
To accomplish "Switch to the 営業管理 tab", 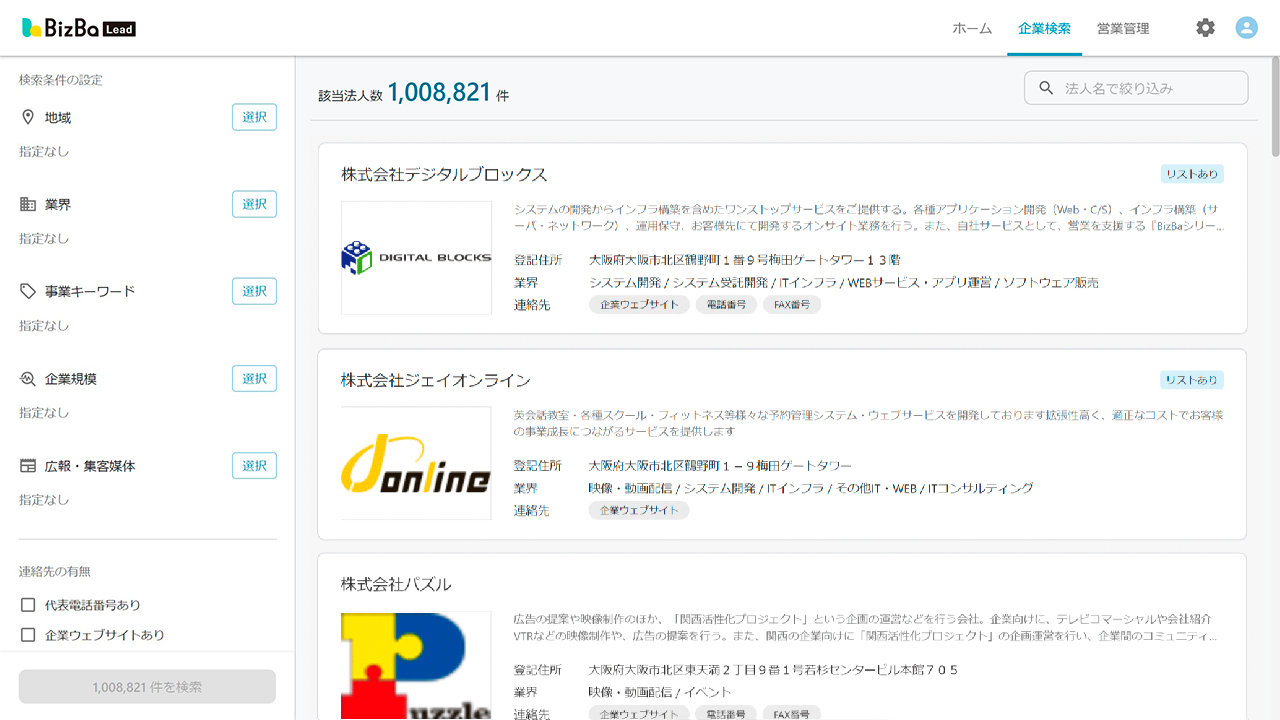I will (1122, 28).
